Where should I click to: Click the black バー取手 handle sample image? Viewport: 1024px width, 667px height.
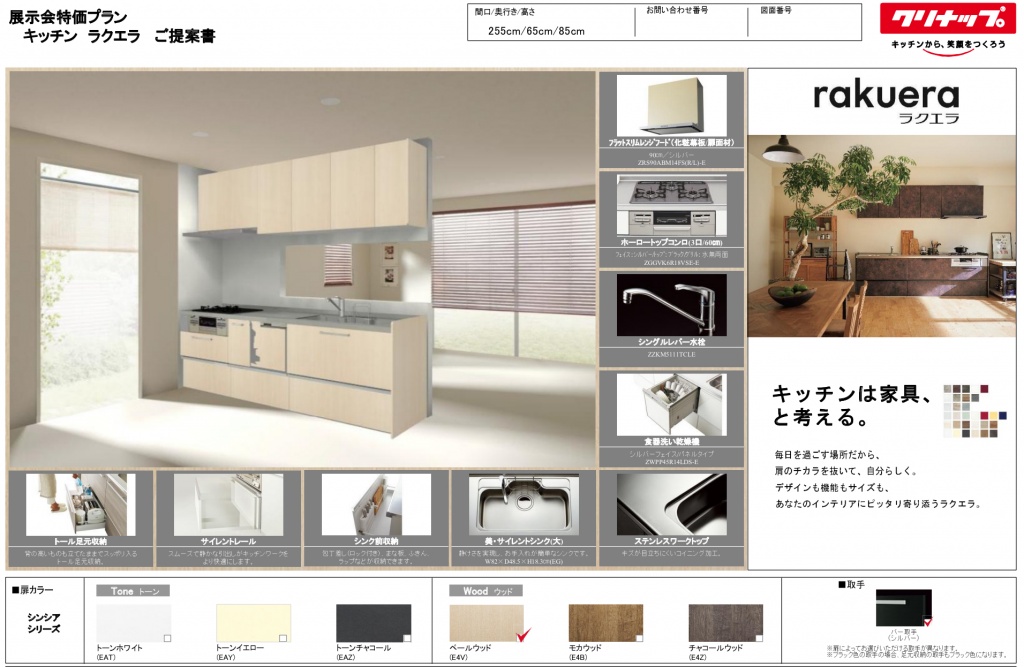click(x=904, y=608)
